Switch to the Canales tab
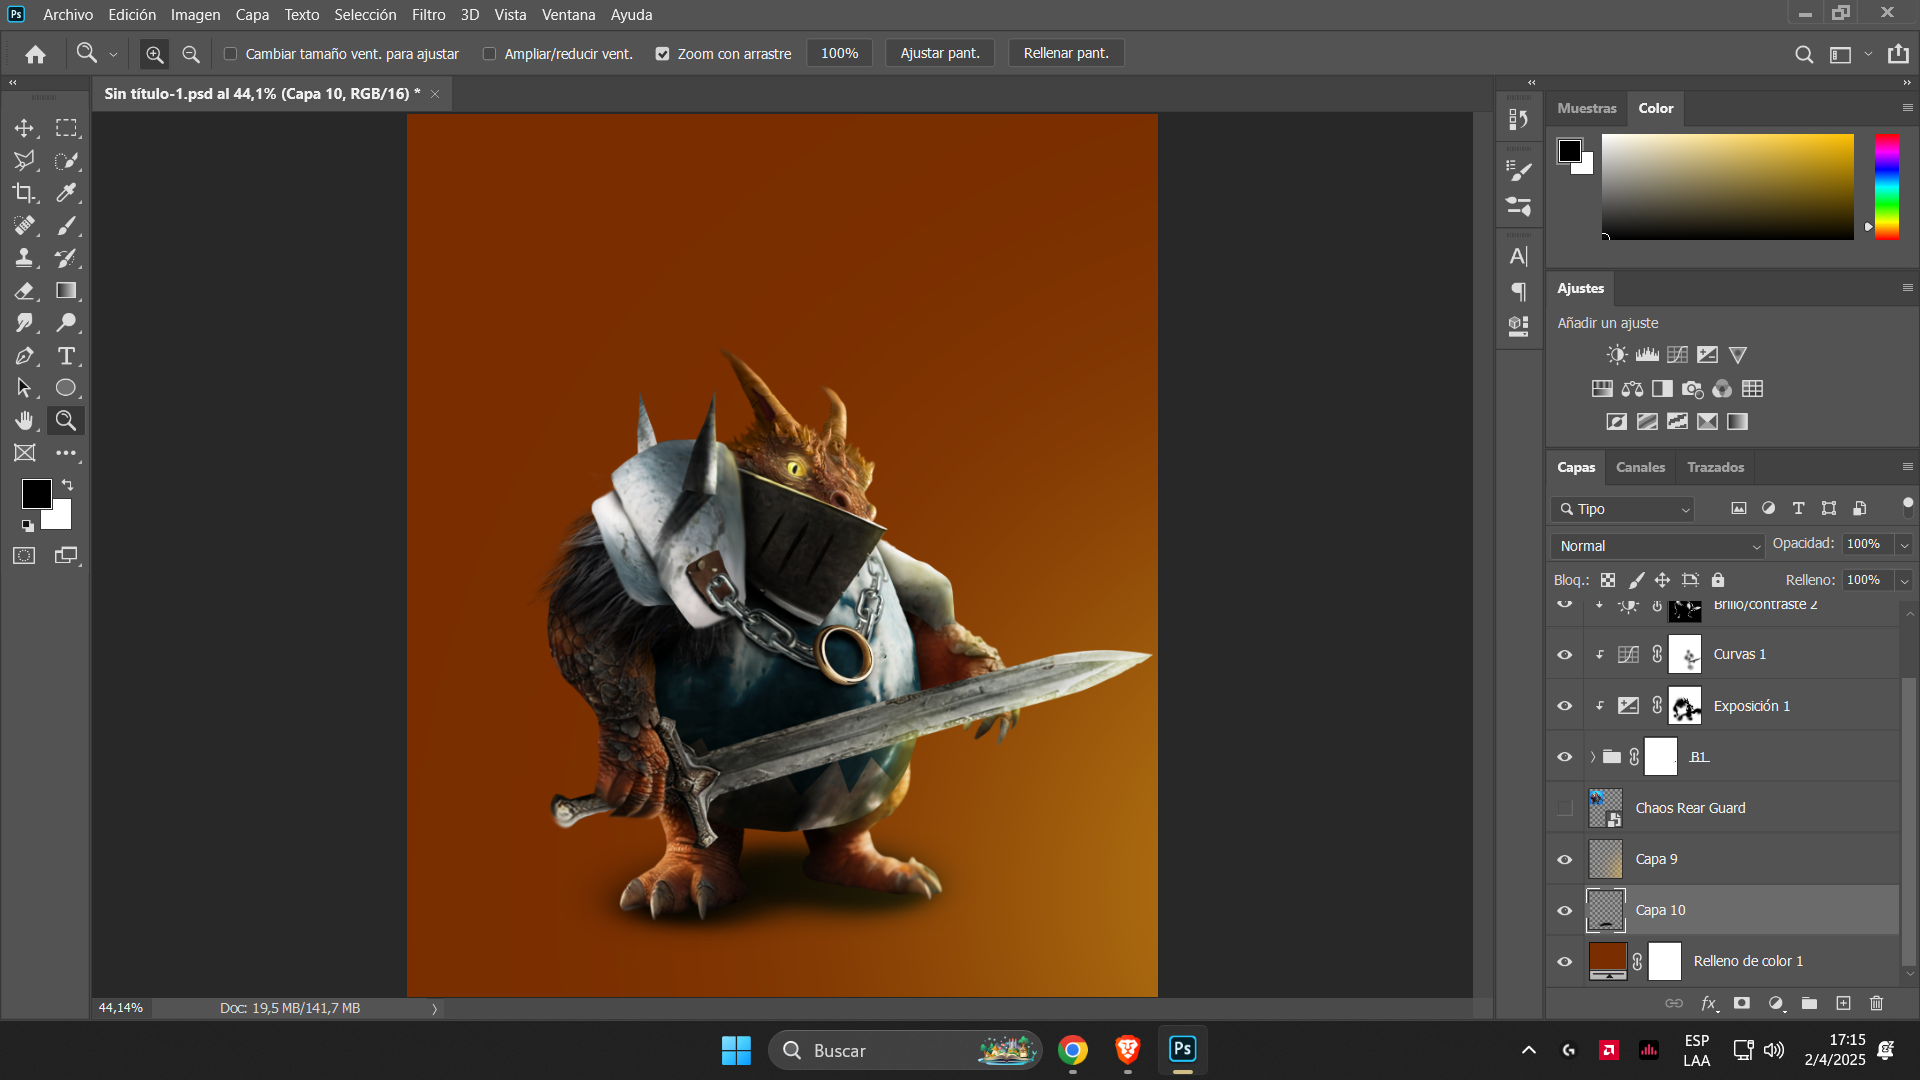Image resolution: width=1920 pixels, height=1080 pixels. click(1640, 467)
